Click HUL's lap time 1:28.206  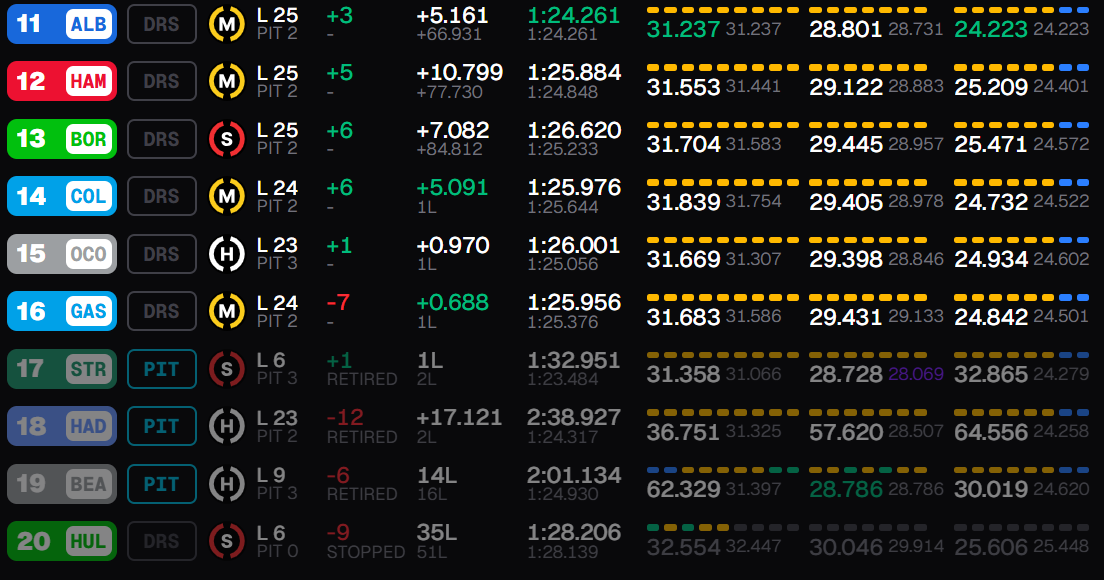pyautogui.click(x=574, y=532)
